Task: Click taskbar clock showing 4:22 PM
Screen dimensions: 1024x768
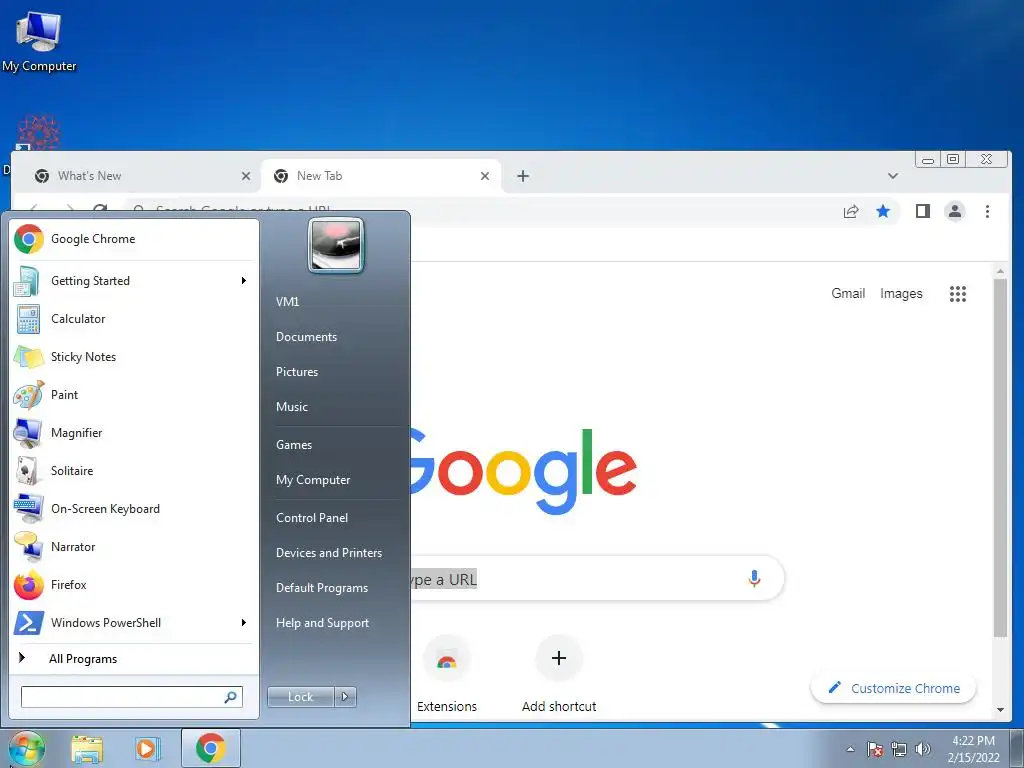Action: [973, 749]
